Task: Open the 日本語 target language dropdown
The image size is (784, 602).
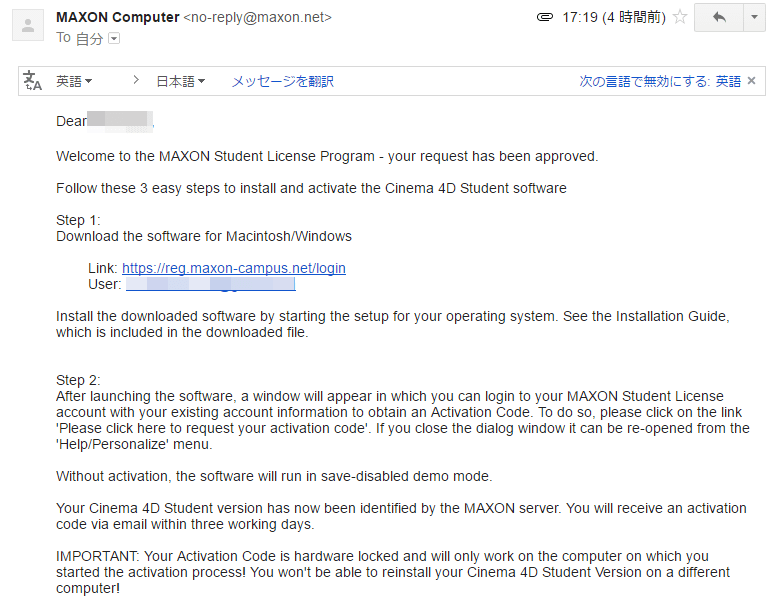Action: [180, 81]
